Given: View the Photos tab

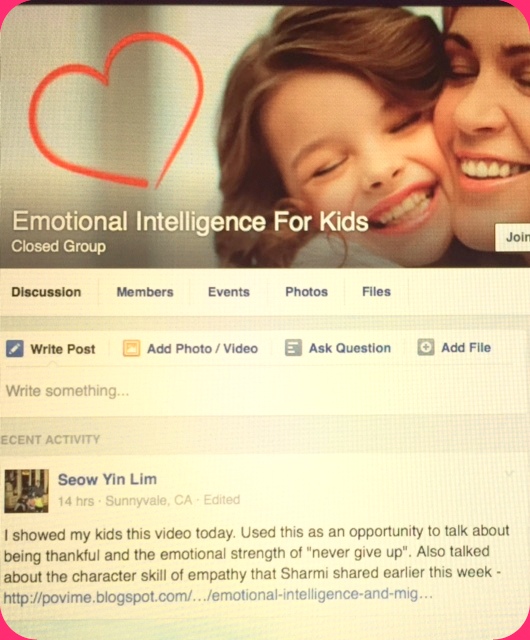Looking at the screenshot, I should (x=307, y=292).
